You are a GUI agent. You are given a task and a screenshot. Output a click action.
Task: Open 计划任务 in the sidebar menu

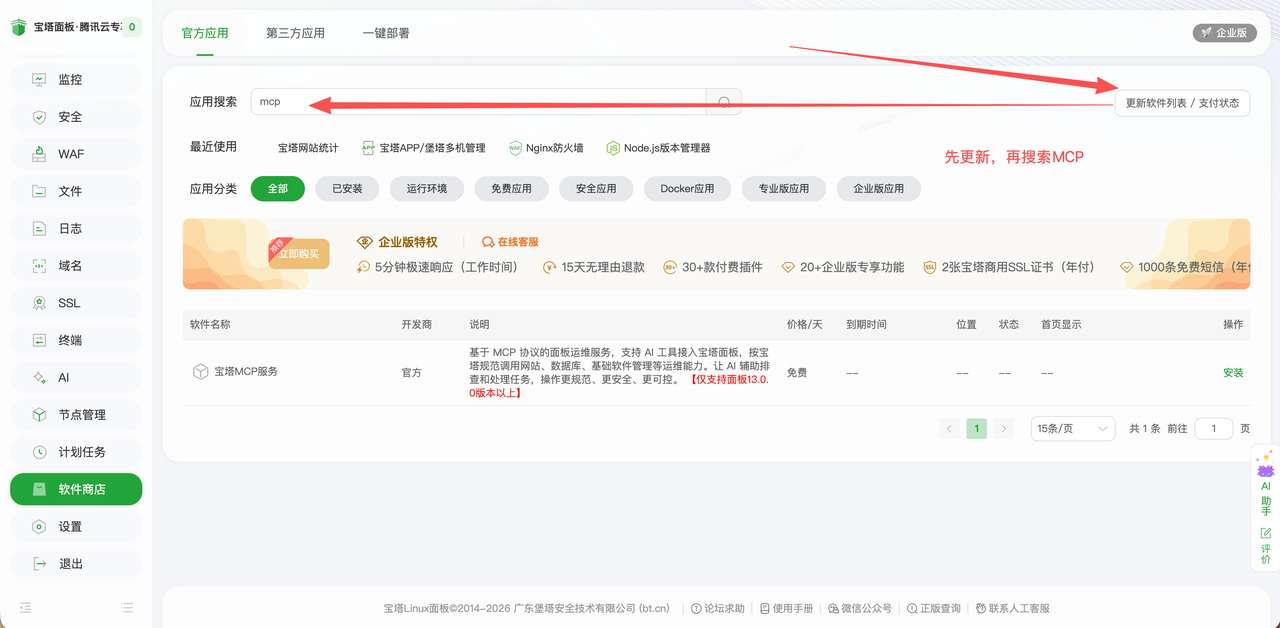76,452
